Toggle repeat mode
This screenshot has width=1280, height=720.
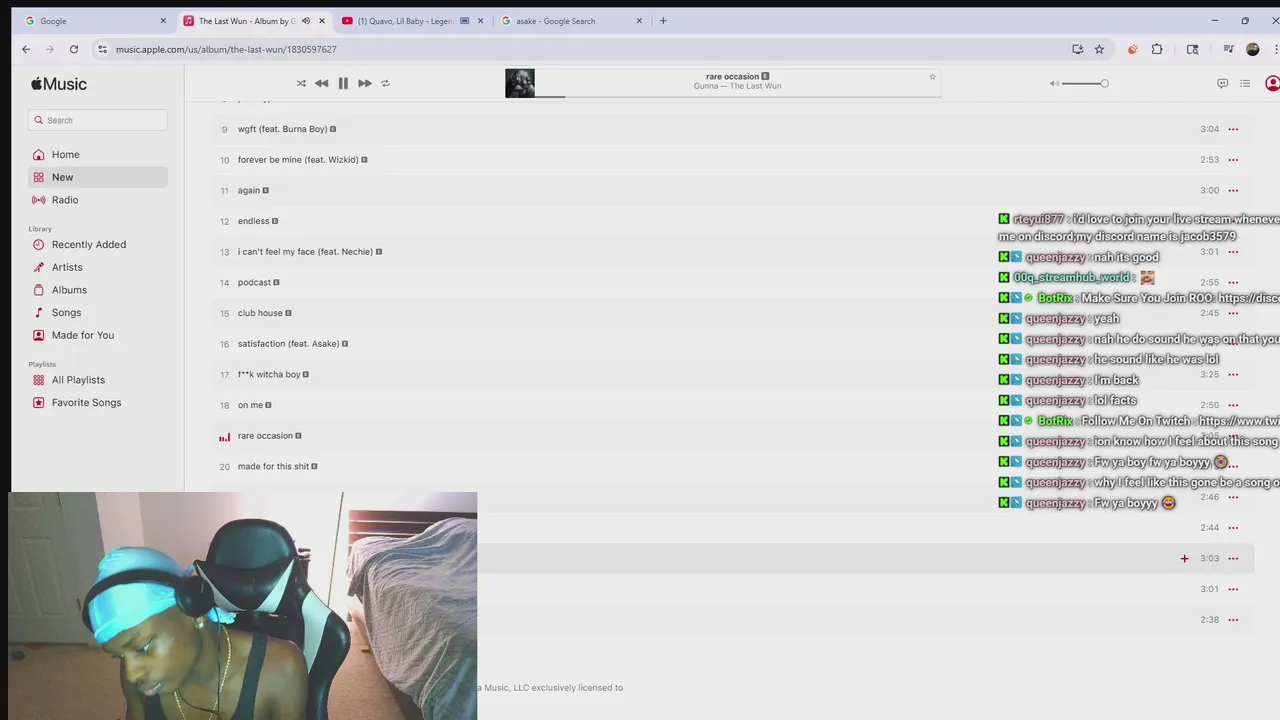385,83
